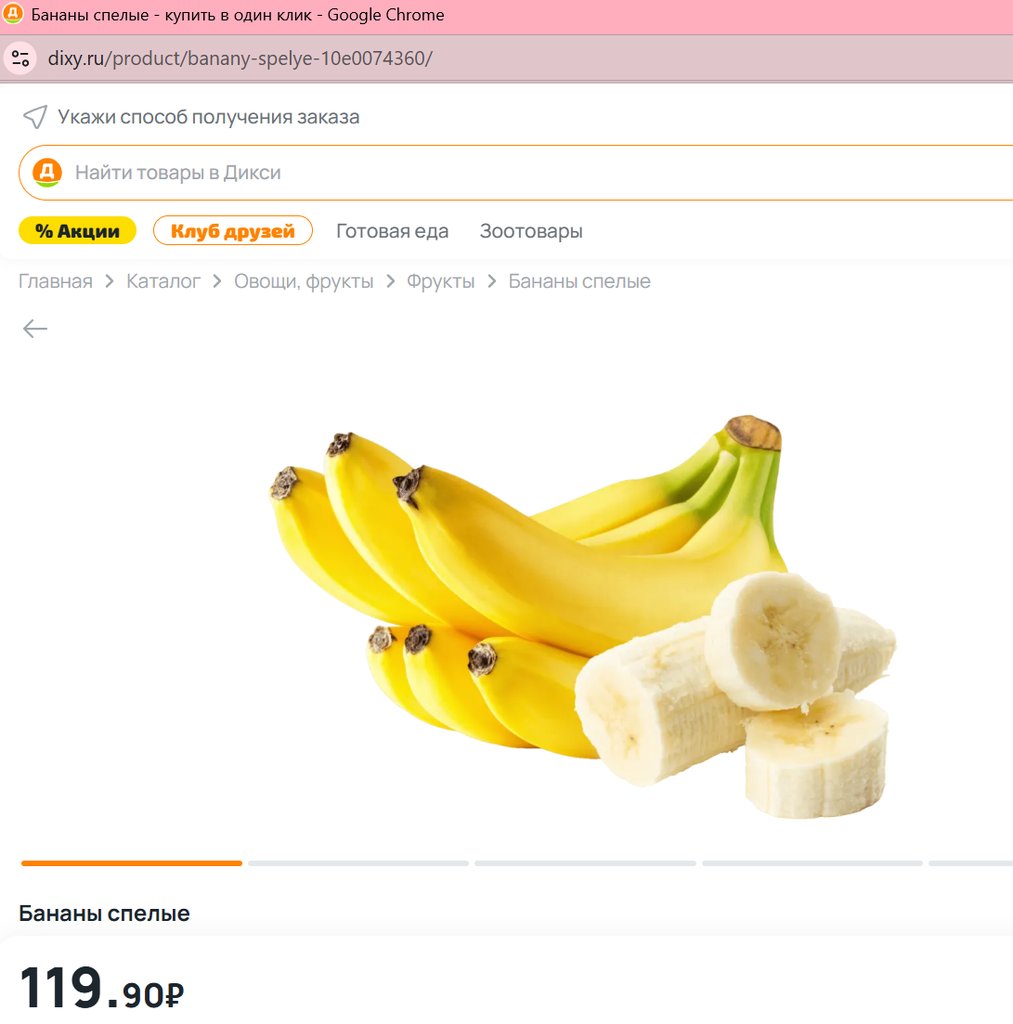
Task: Click the bananas product photo
Action: [580, 610]
